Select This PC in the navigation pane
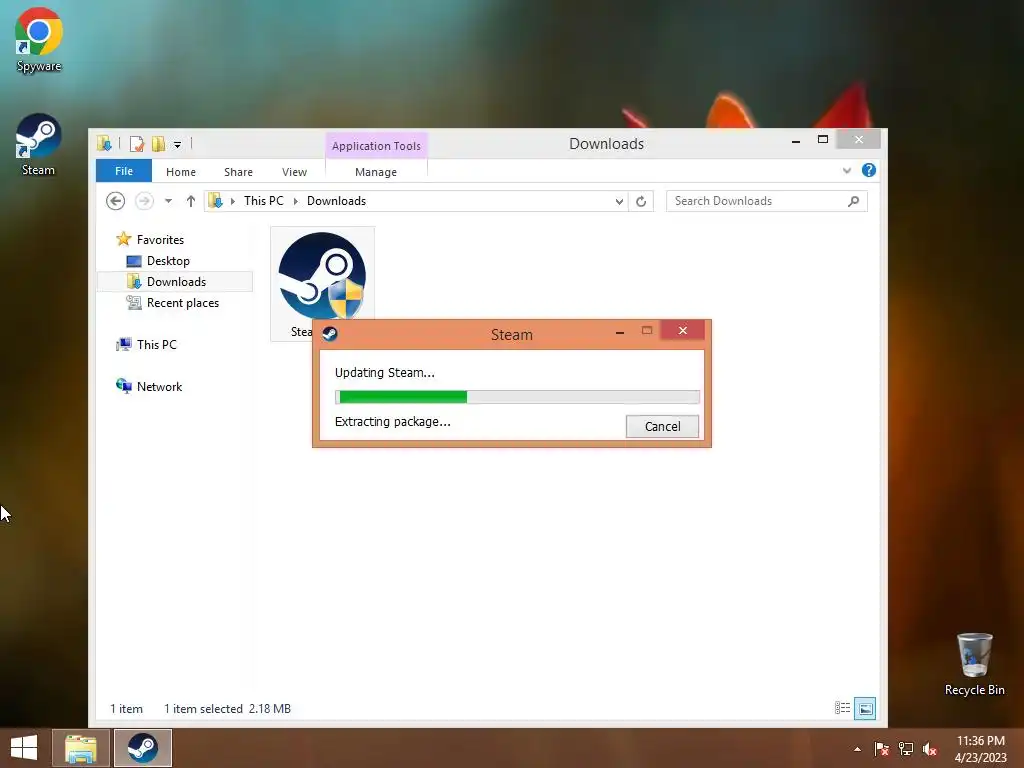Screen dimensions: 1024x768 (156, 345)
